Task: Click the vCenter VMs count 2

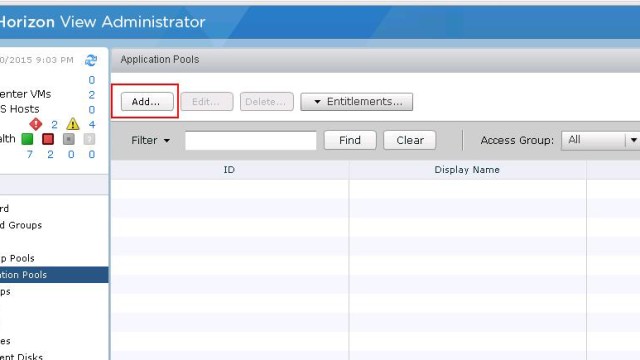Action: click(x=91, y=95)
